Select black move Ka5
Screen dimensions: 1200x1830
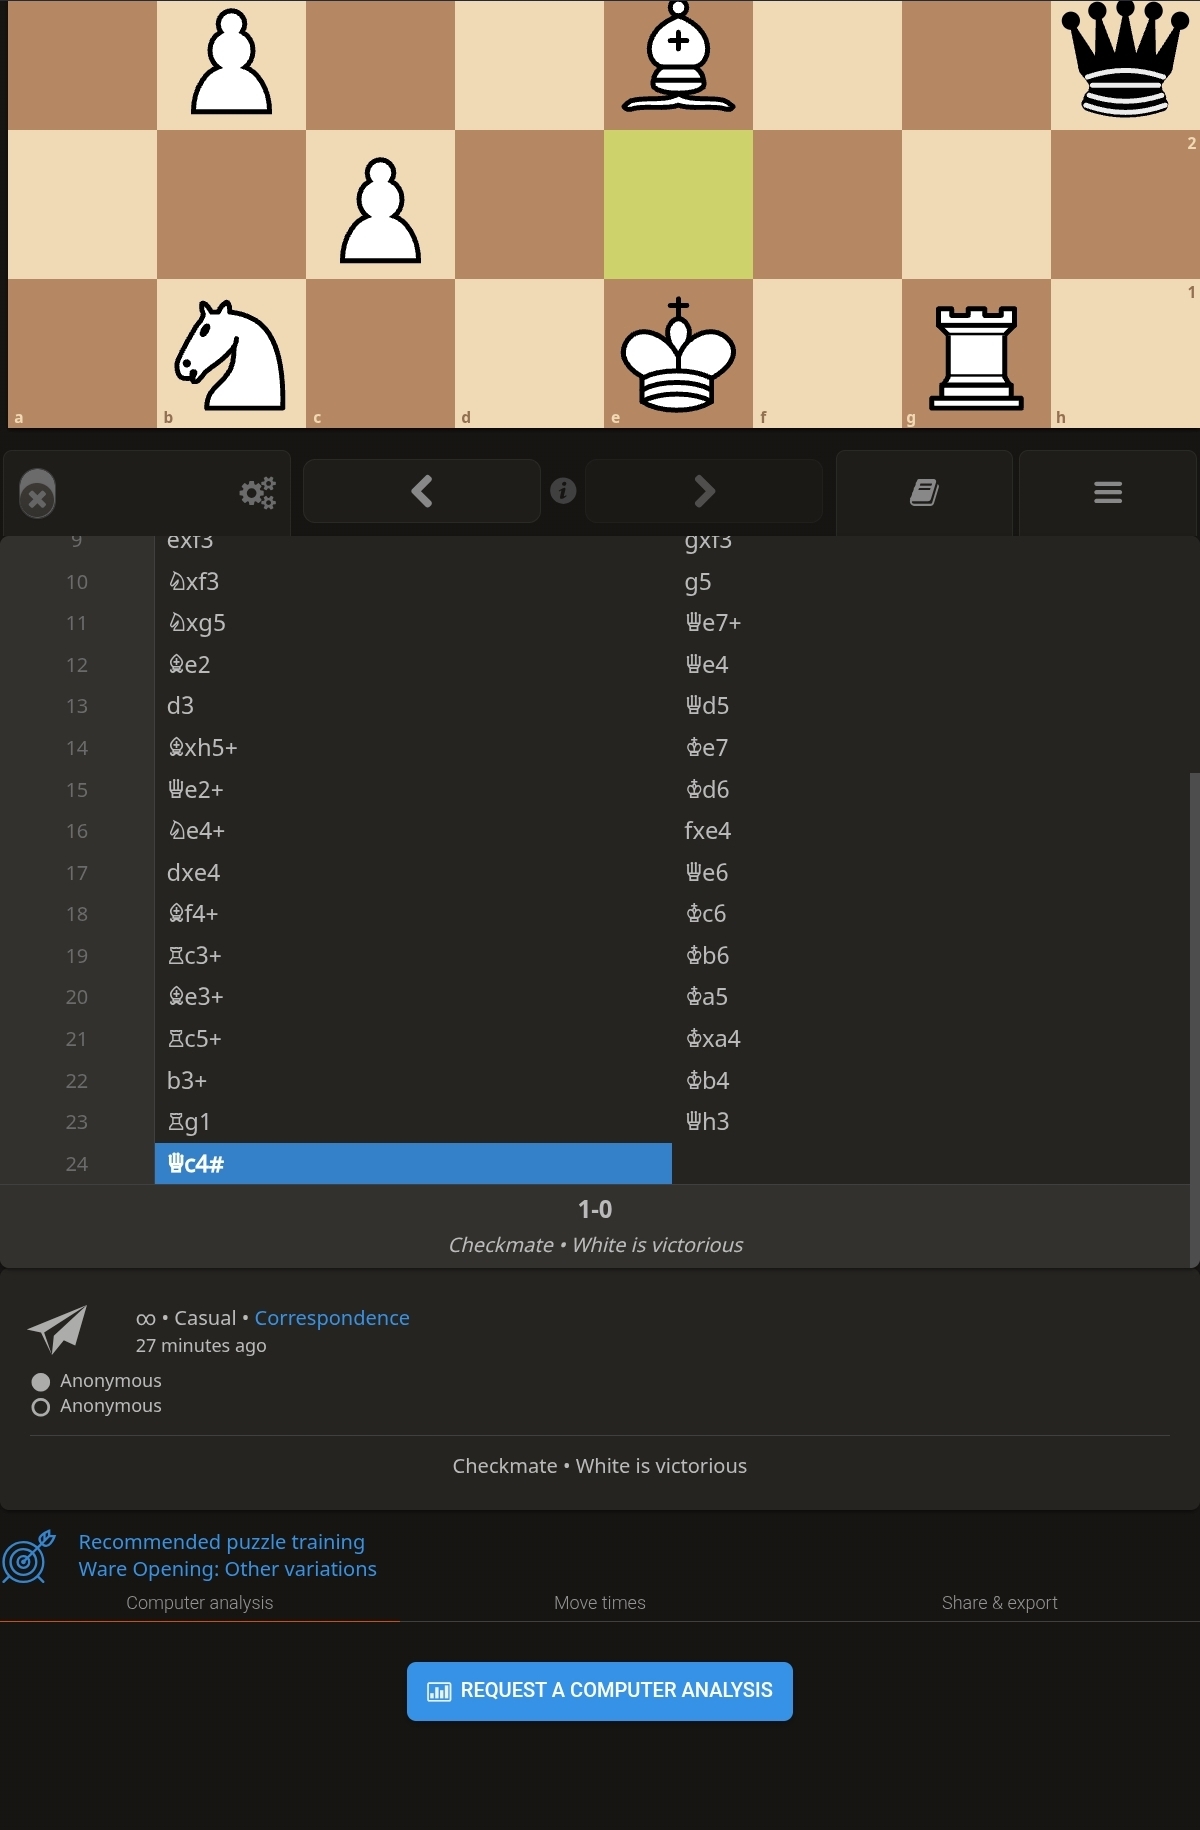[x=930, y=997]
